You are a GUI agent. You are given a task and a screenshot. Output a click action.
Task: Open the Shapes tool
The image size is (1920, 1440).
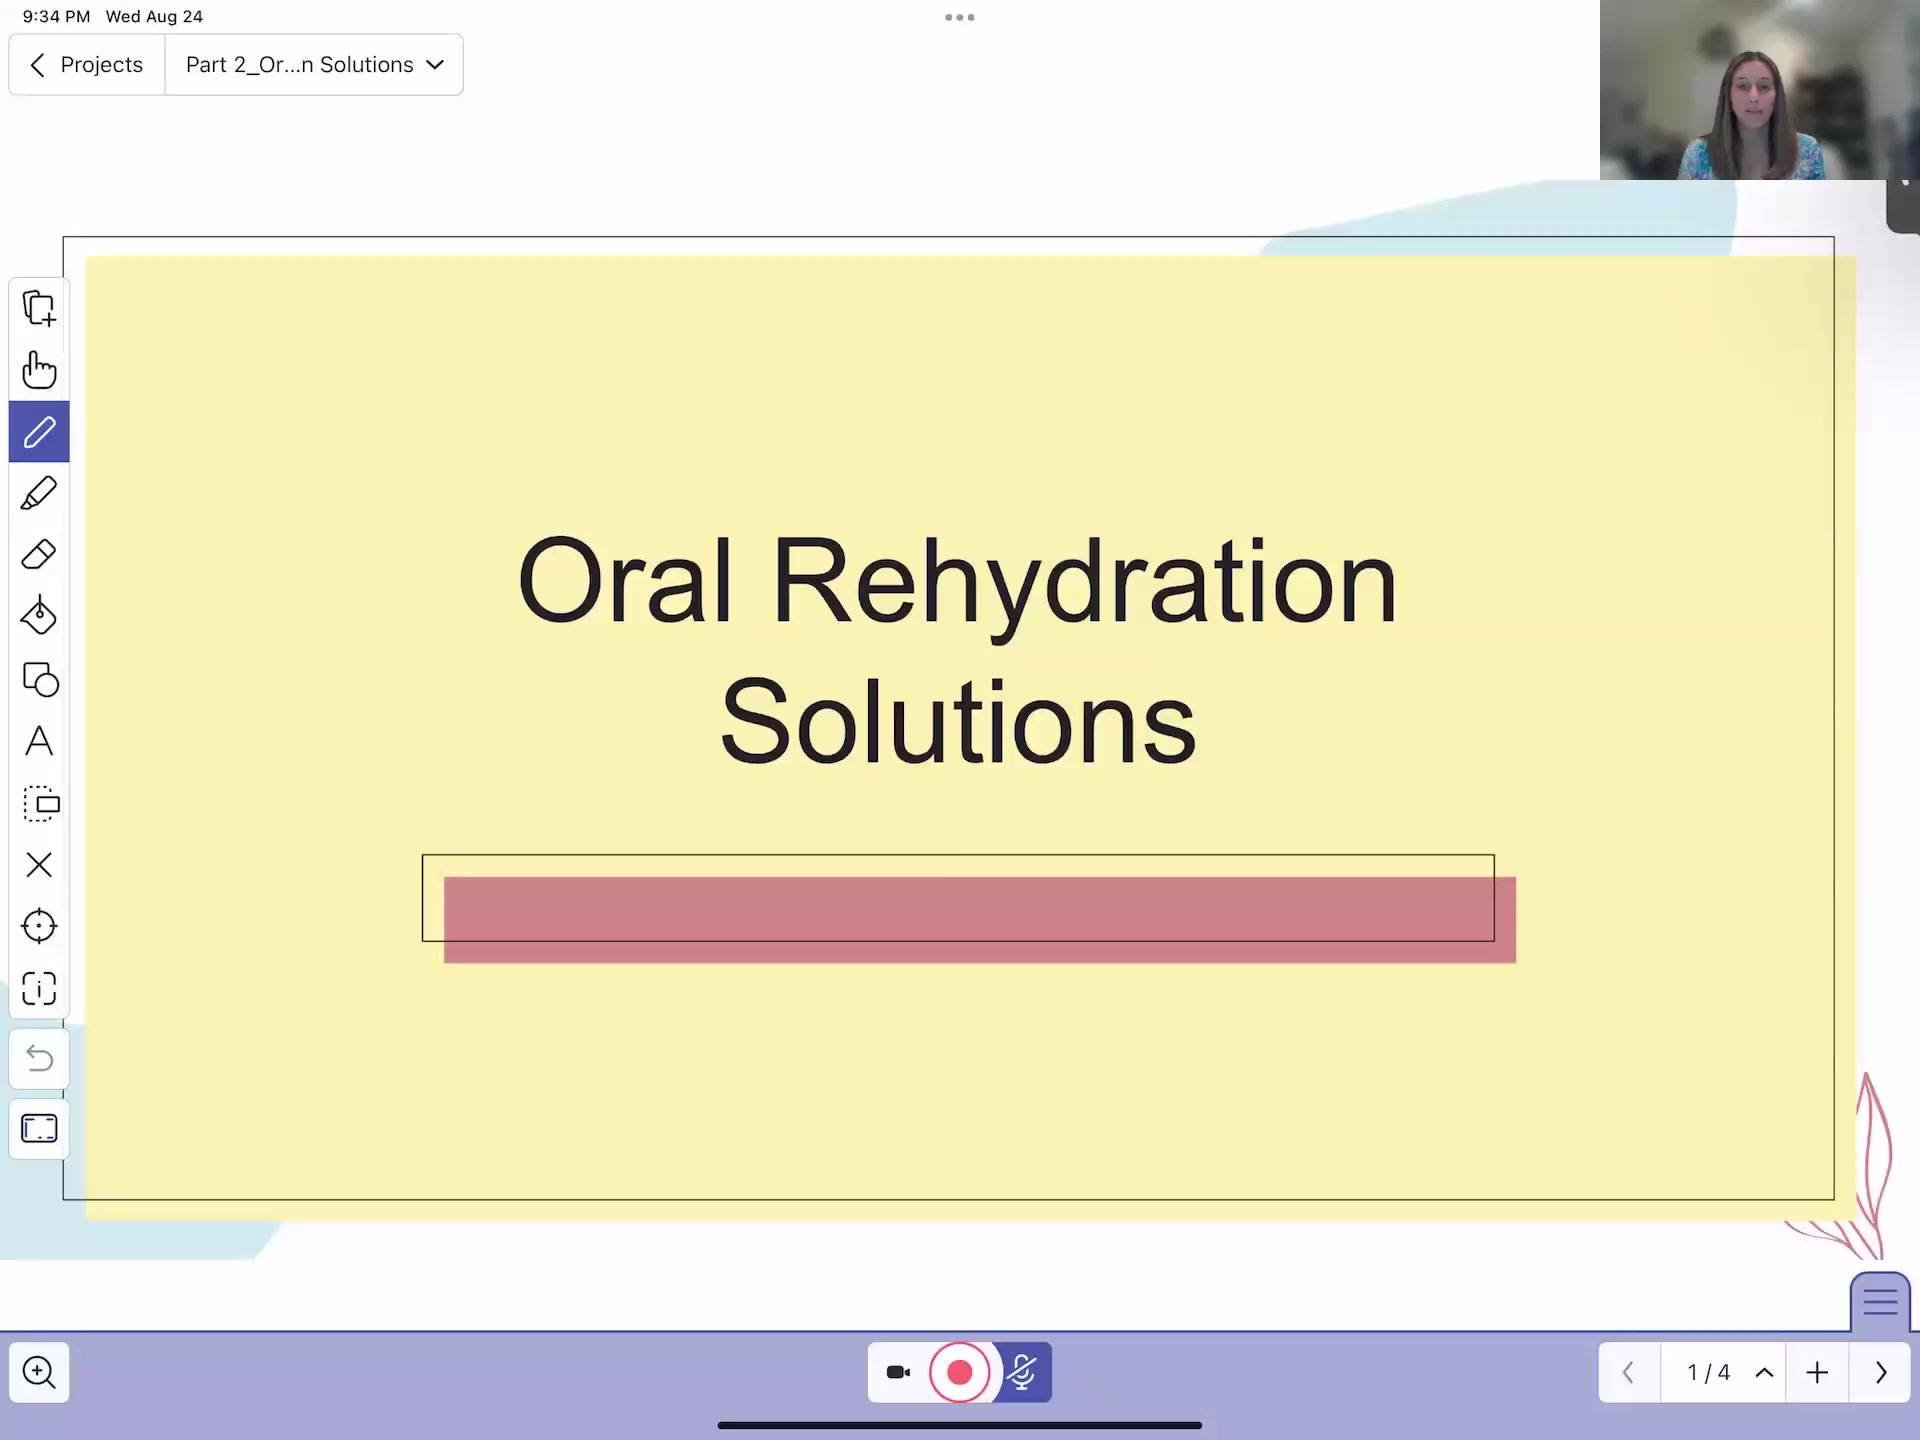[39, 680]
